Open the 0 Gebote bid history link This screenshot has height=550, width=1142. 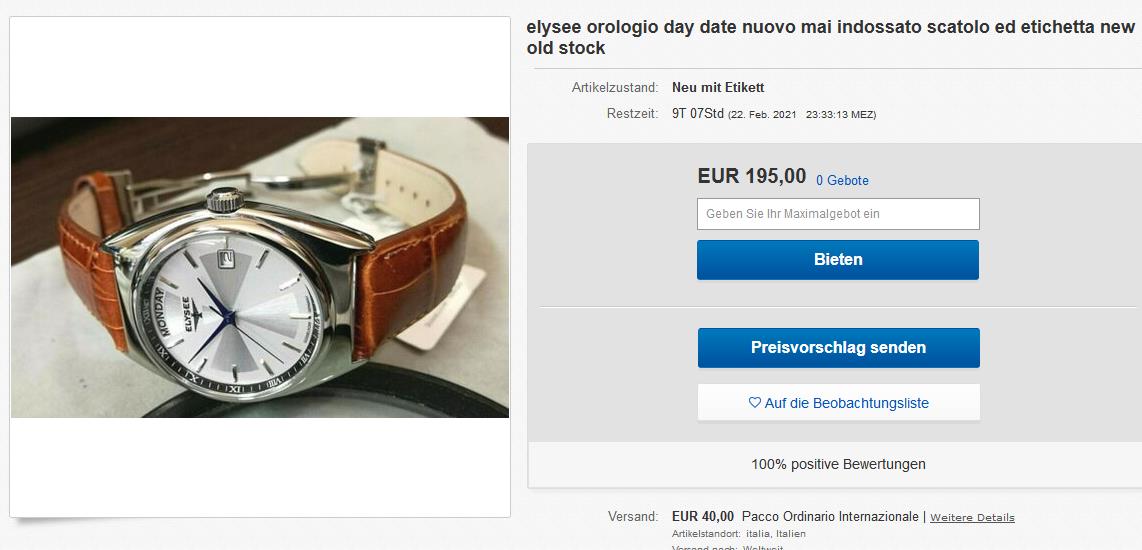[842, 181]
